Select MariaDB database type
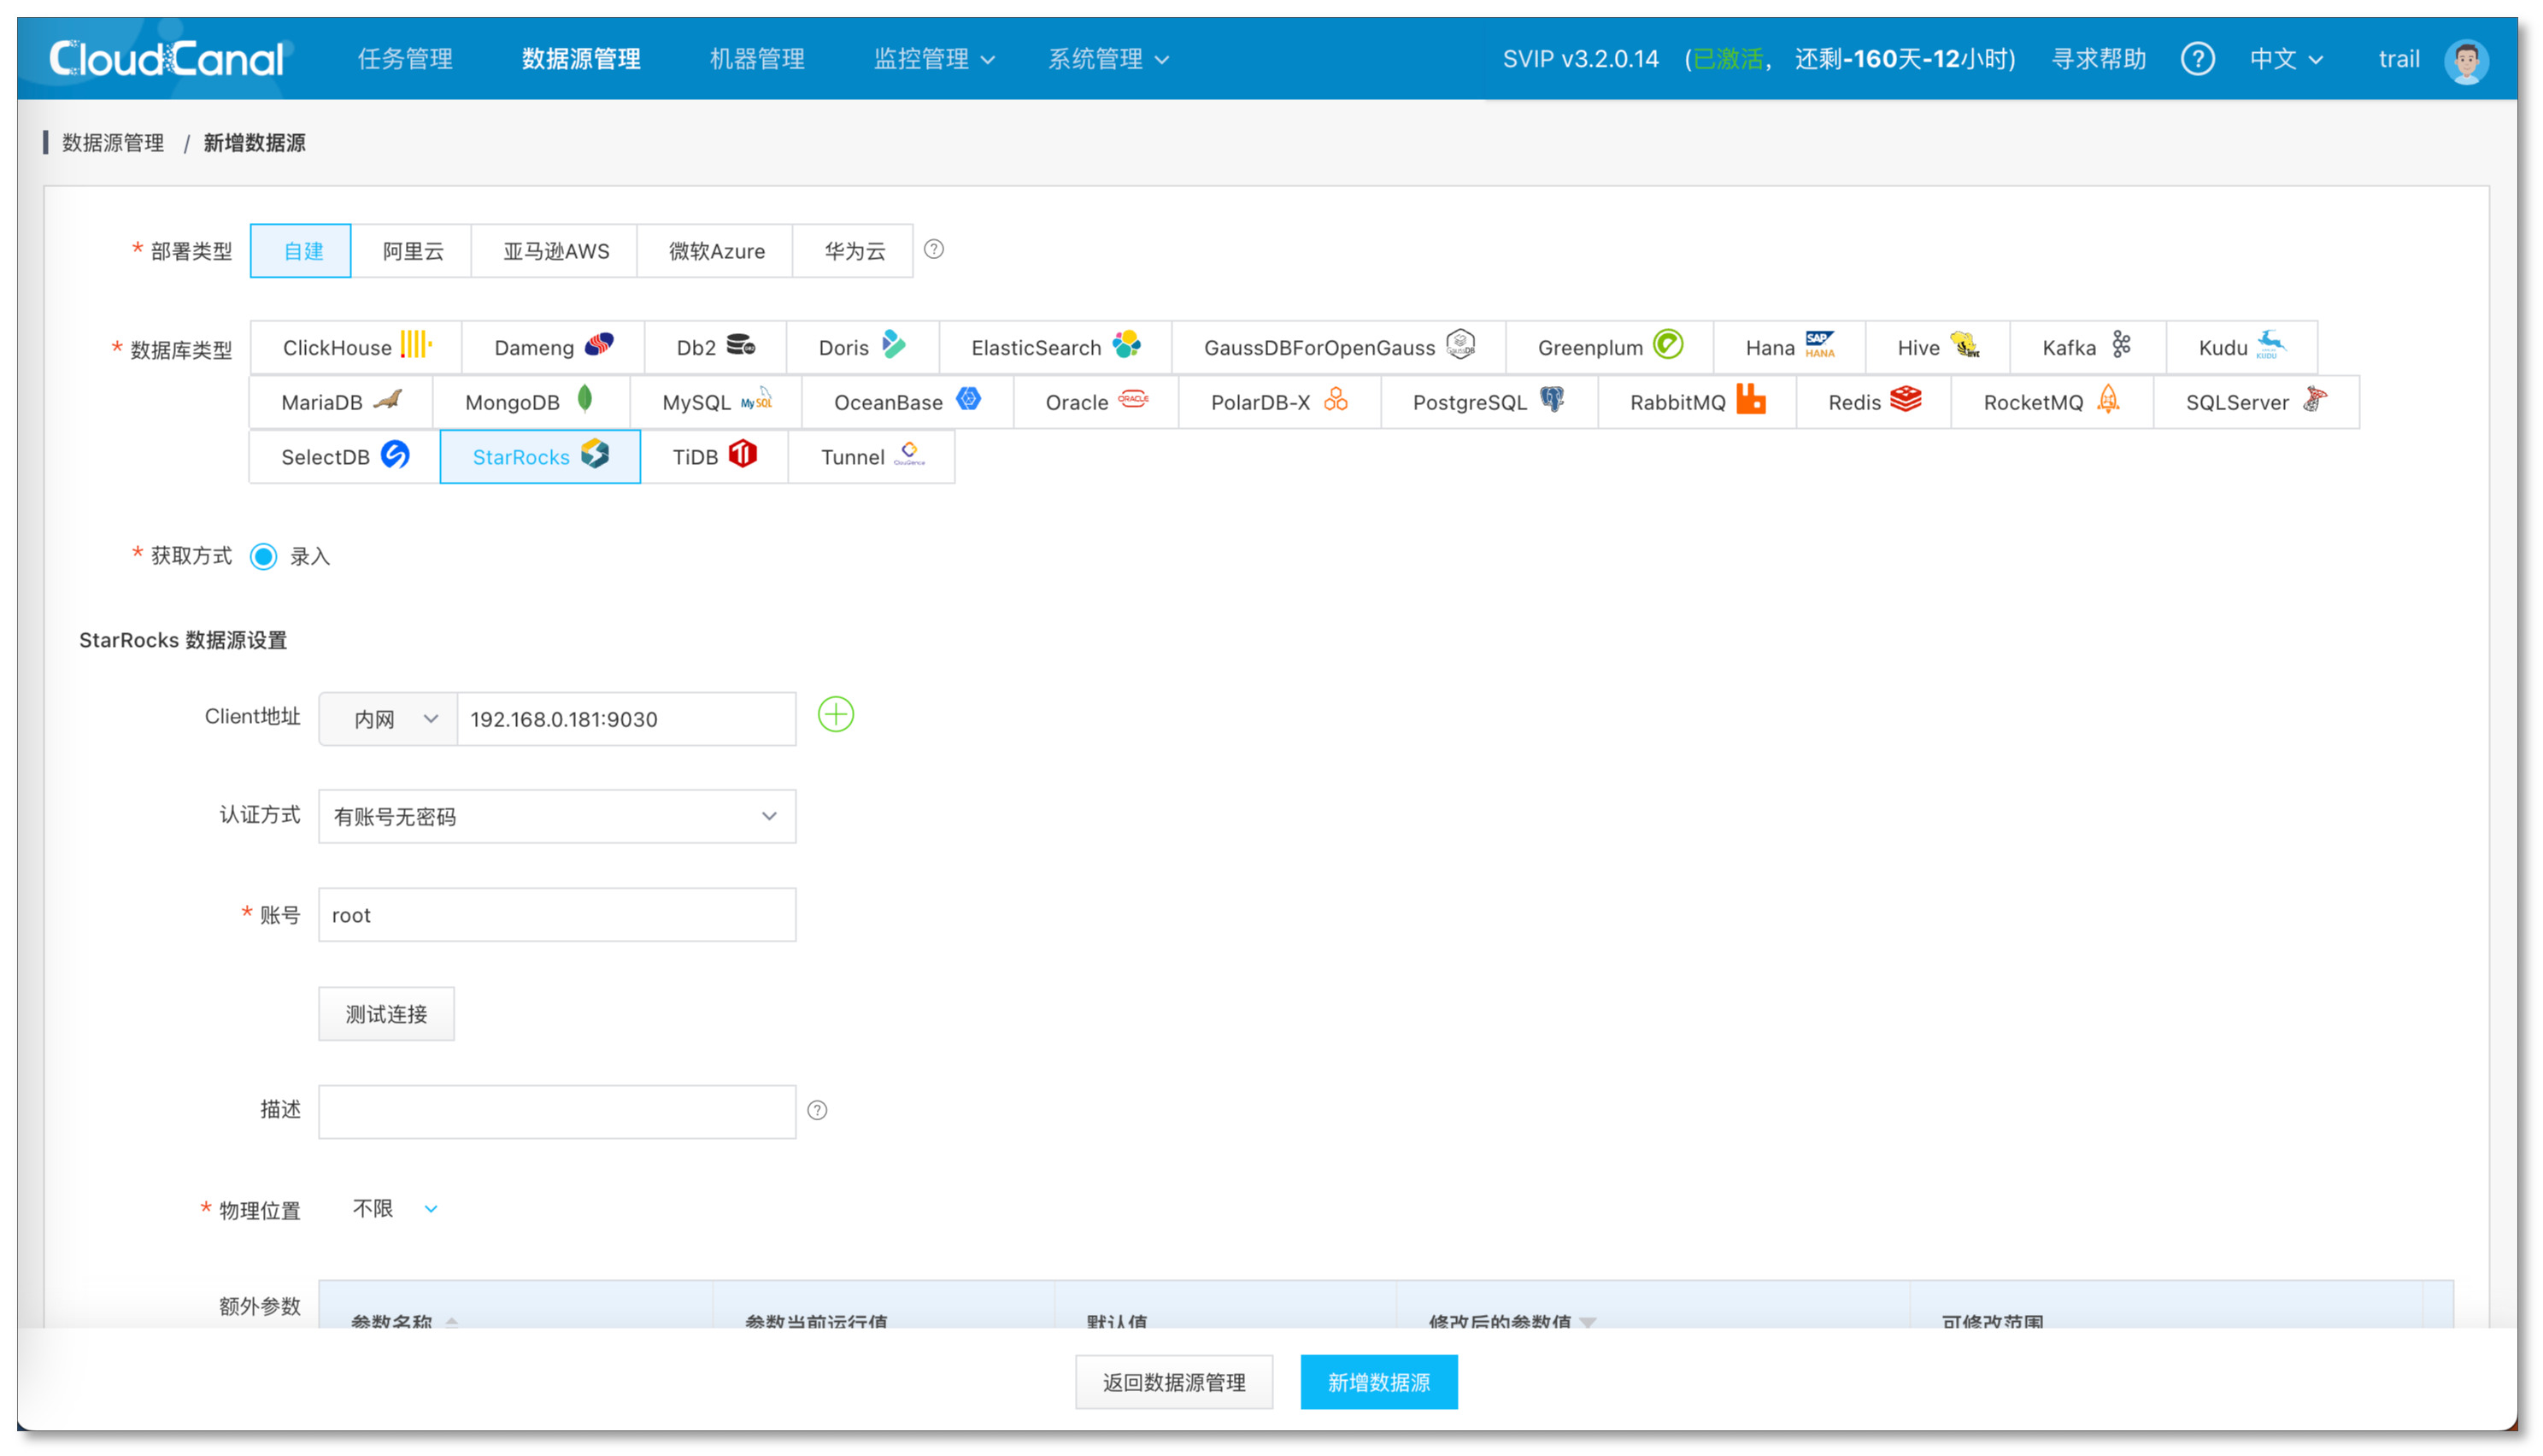The image size is (2543, 1456). tap(340, 402)
